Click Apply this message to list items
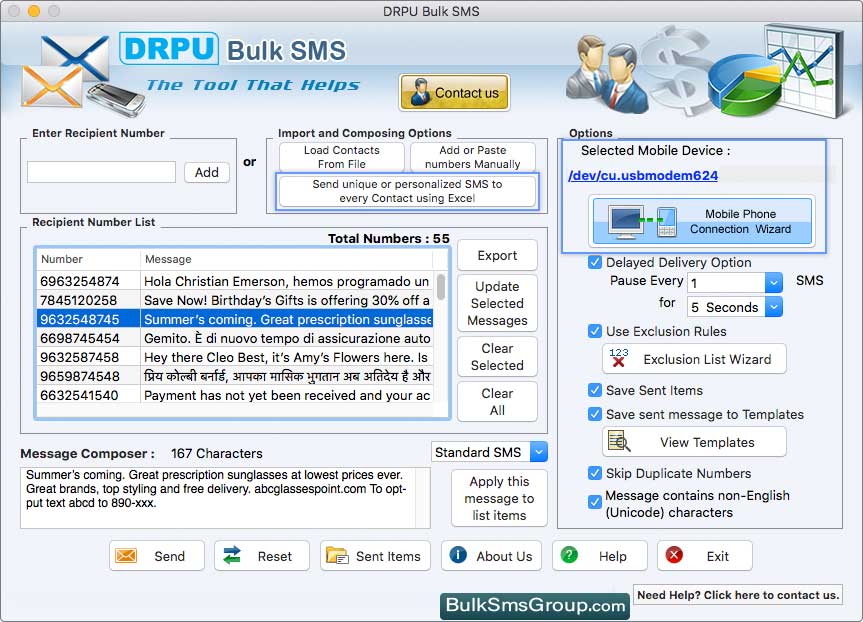The height and width of the screenshot is (622, 863). [499, 498]
